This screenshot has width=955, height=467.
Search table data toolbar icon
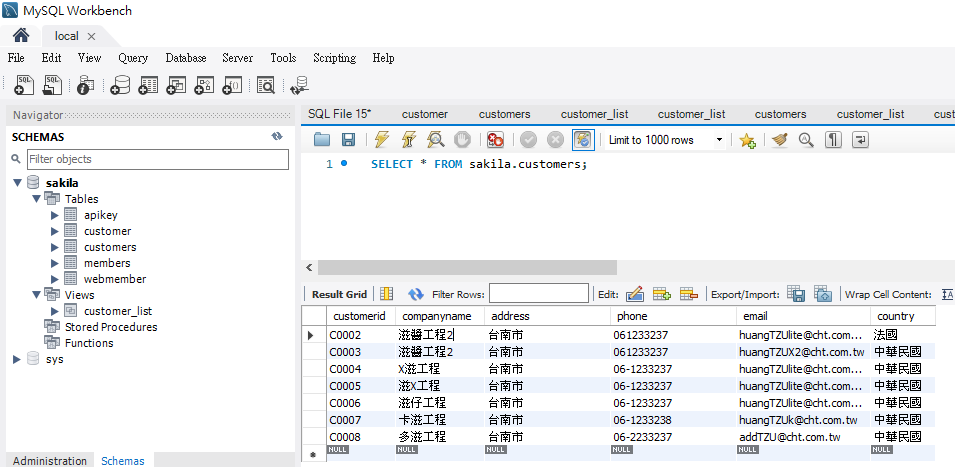[266, 86]
